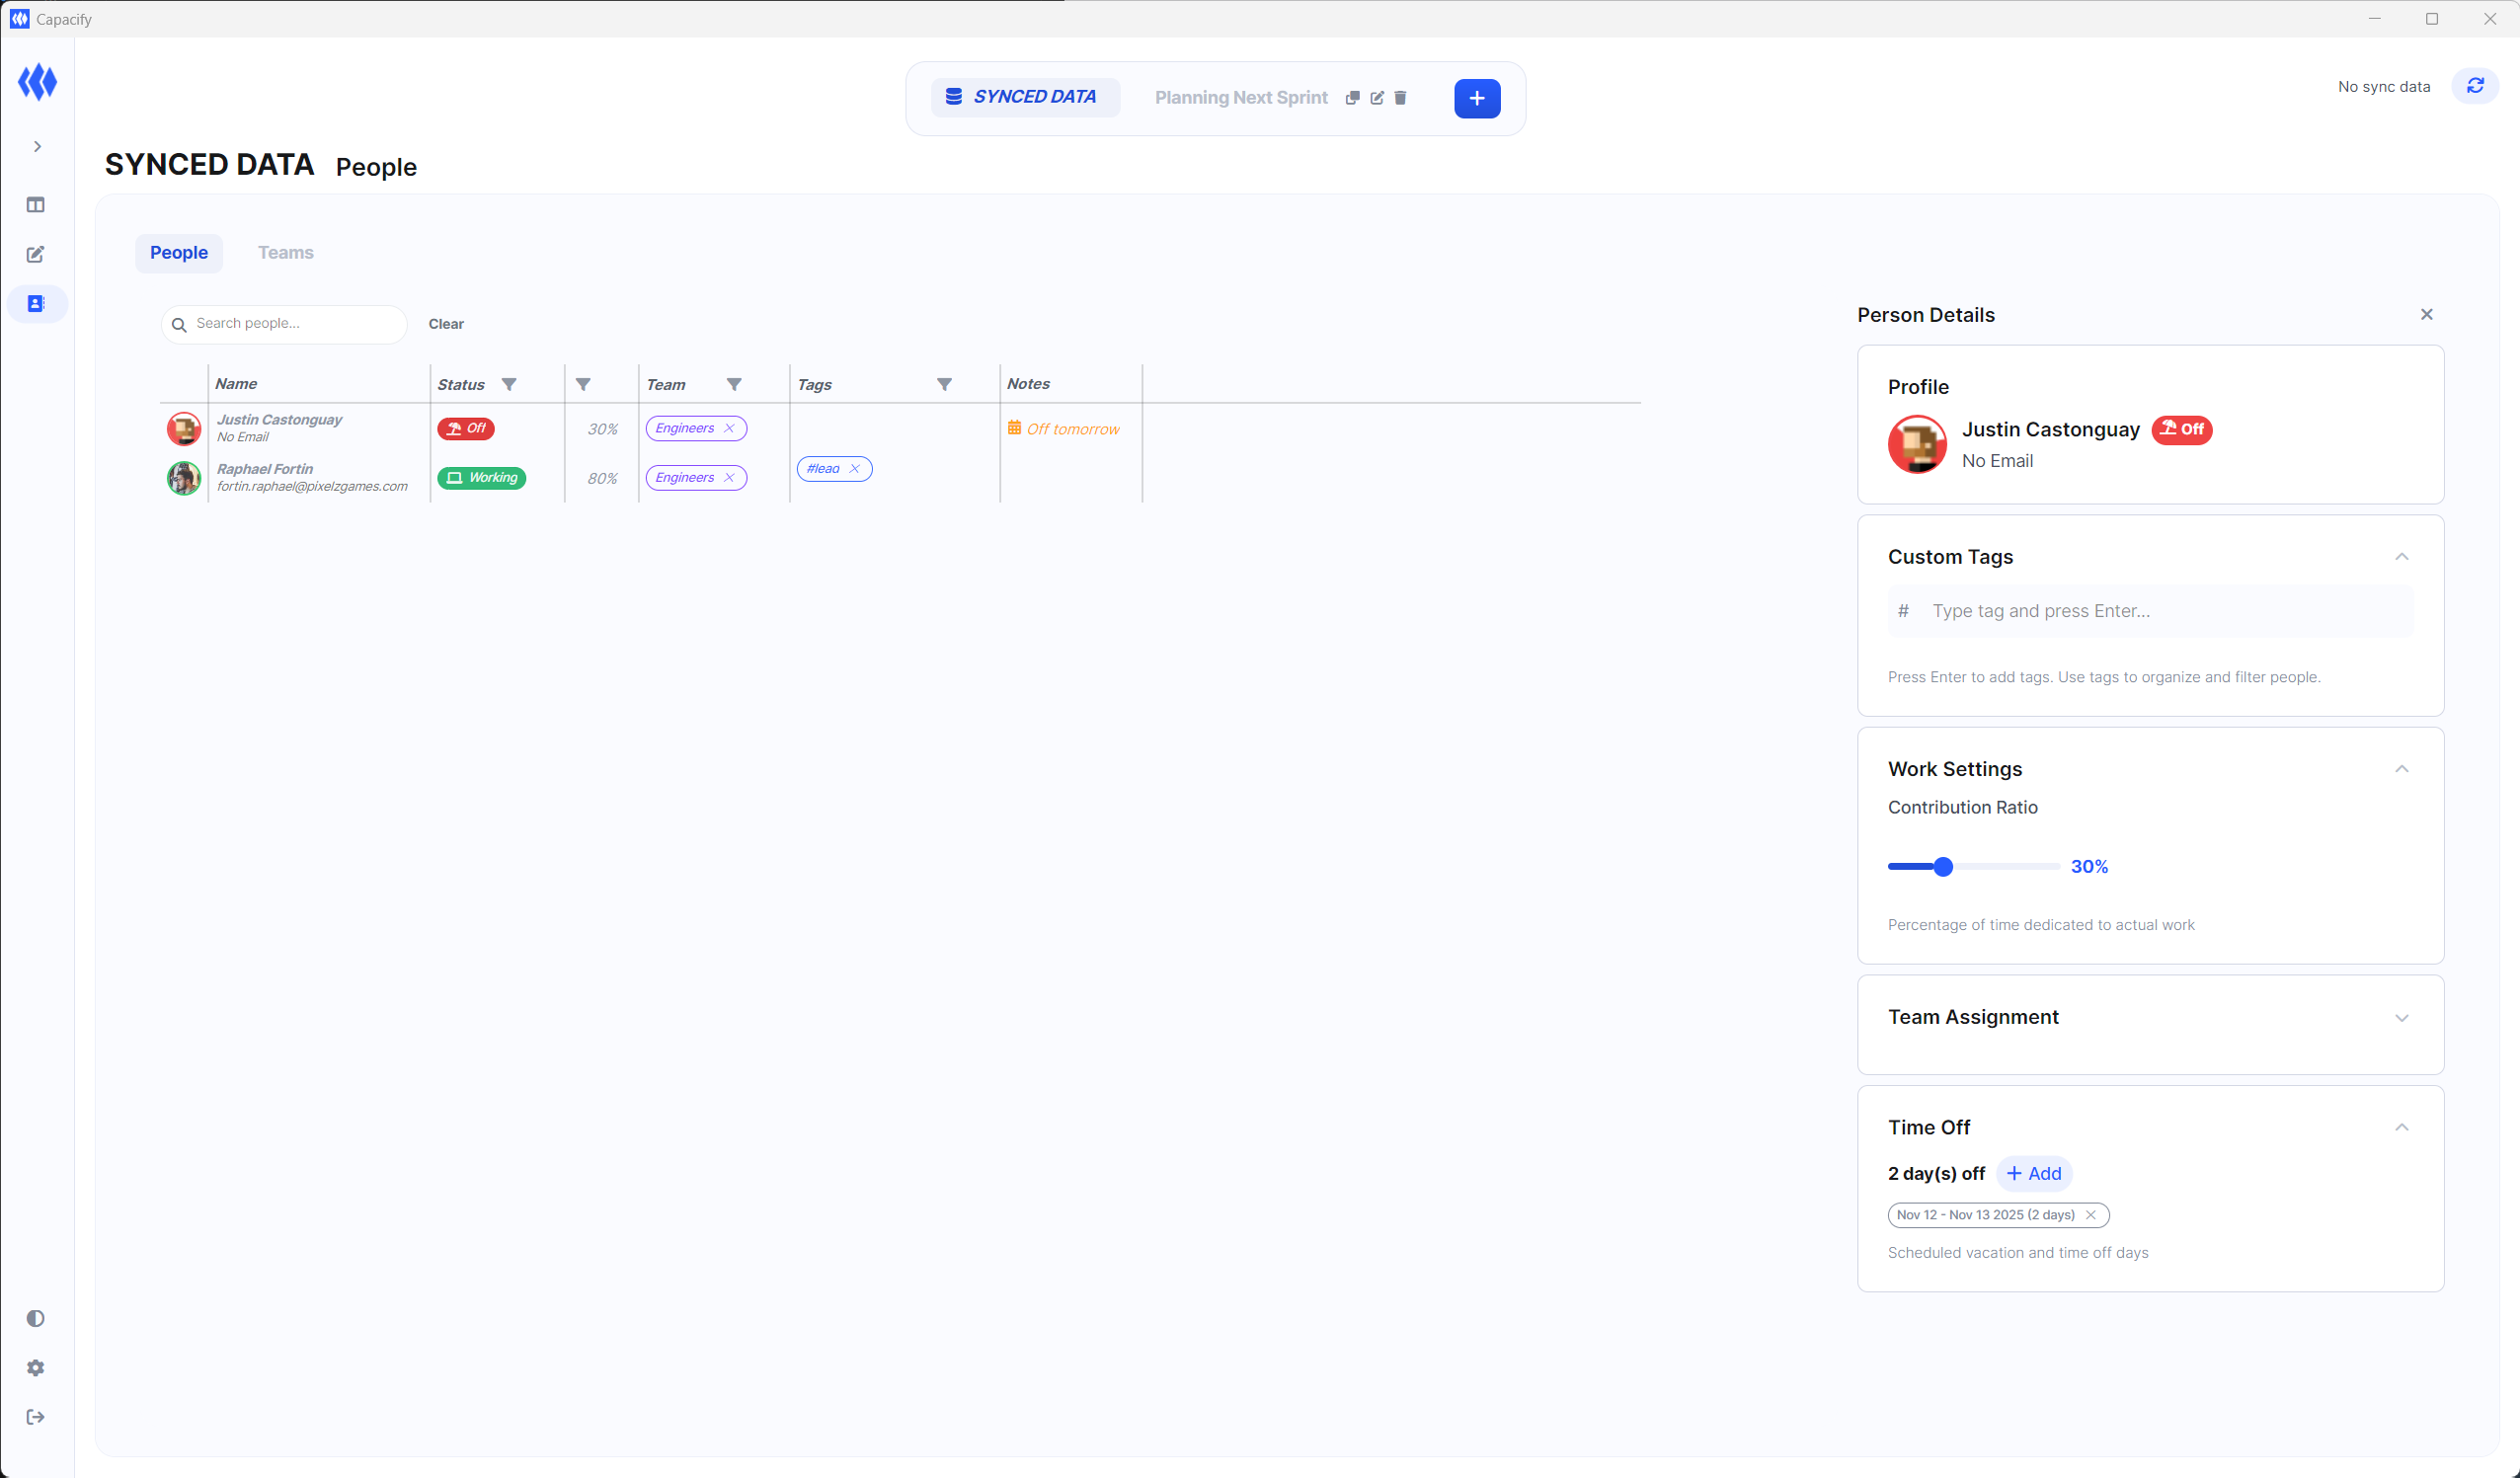The width and height of the screenshot is (2520, 1478).
Task: Click the delete Planning Next Sprint trash icon
Action: click(x=1400, y=98)
